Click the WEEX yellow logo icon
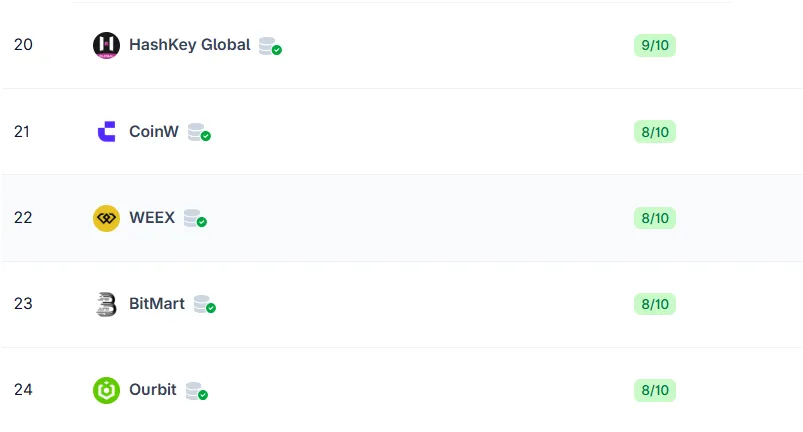 [x=106, y=218]
